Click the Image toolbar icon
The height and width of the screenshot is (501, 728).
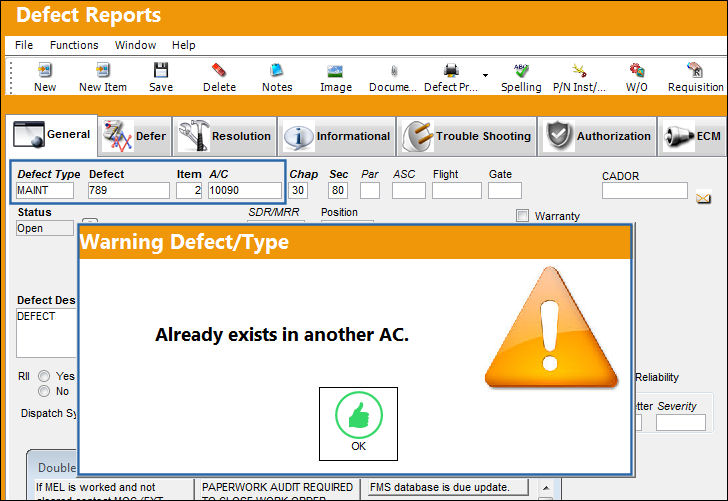[335, 71]
